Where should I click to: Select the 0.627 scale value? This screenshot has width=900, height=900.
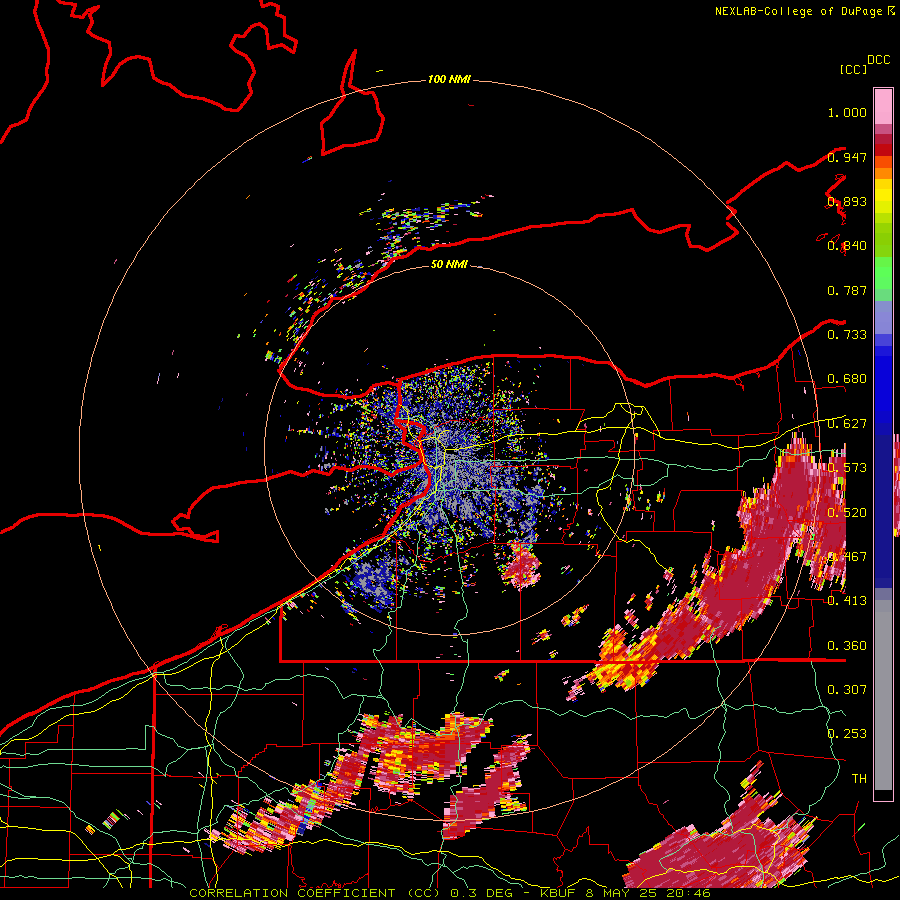tap(847, 424)
